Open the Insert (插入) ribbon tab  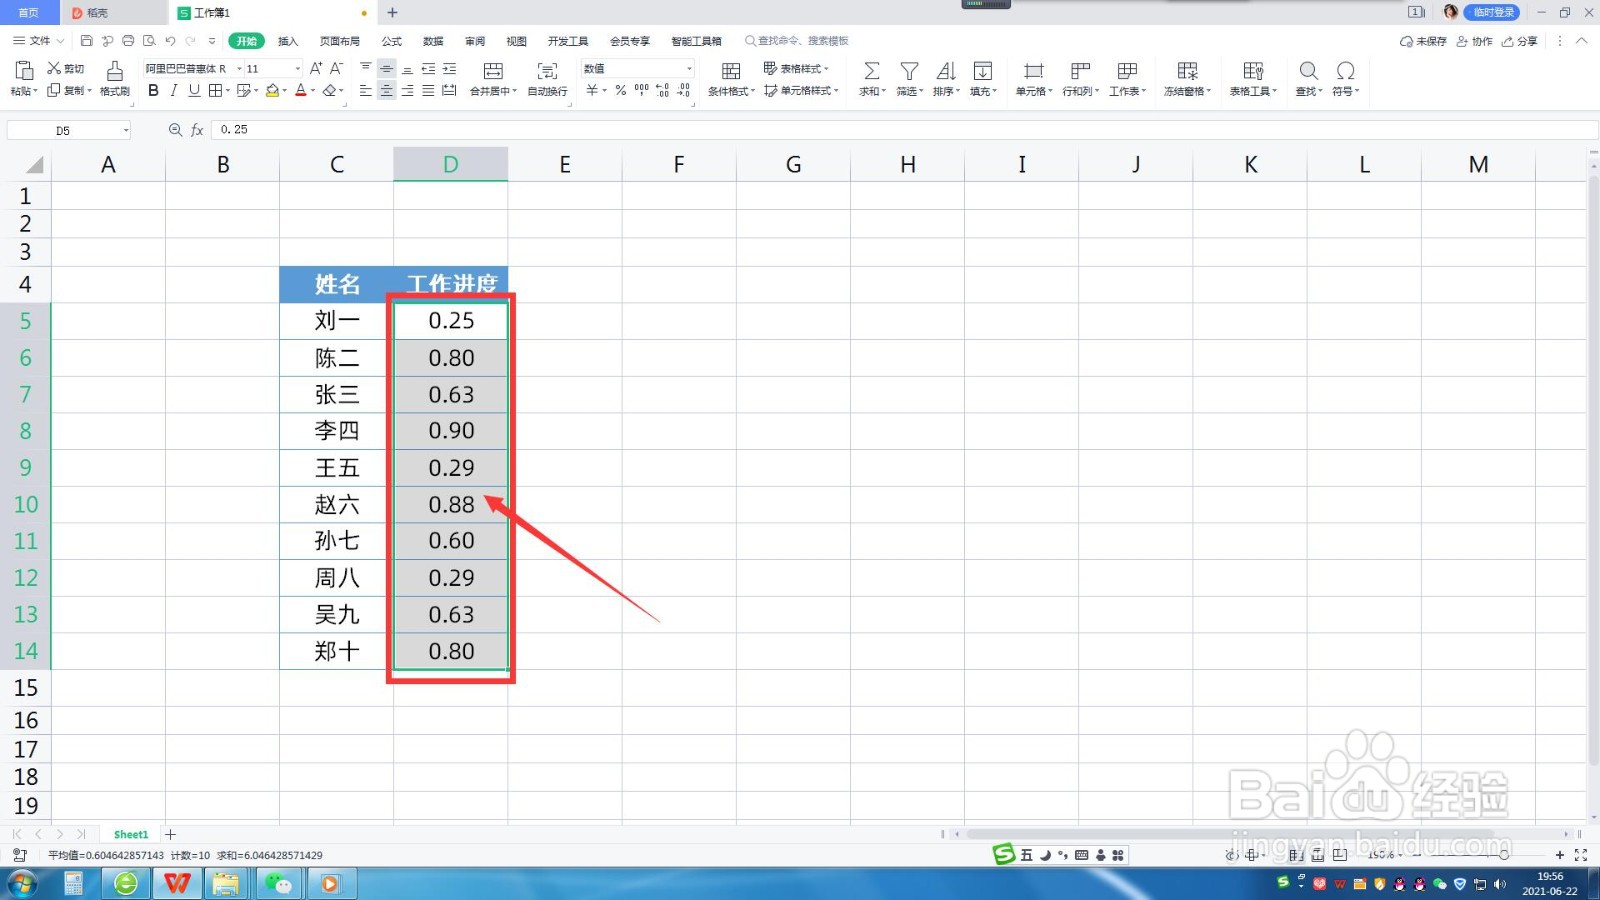point(288,41)
